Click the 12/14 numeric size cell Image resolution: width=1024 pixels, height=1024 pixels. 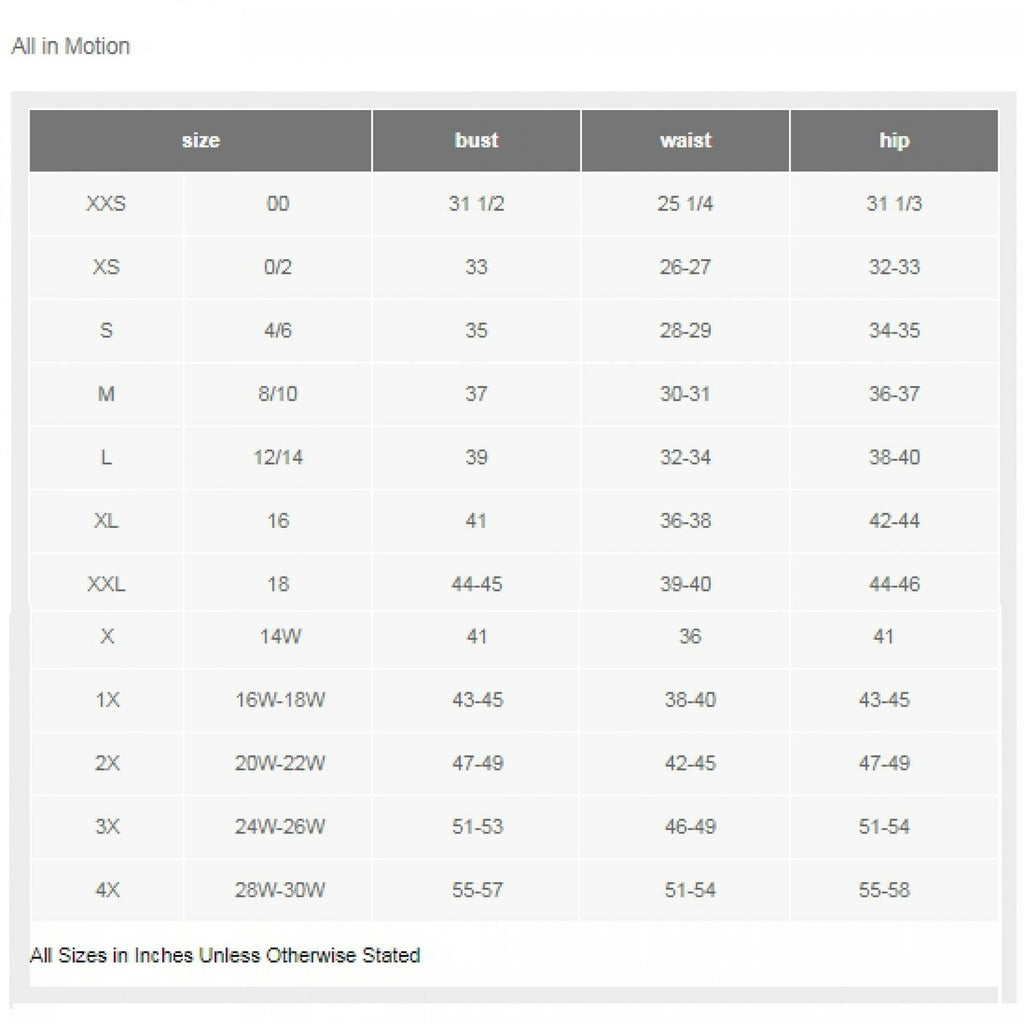(x=278, y=457)
